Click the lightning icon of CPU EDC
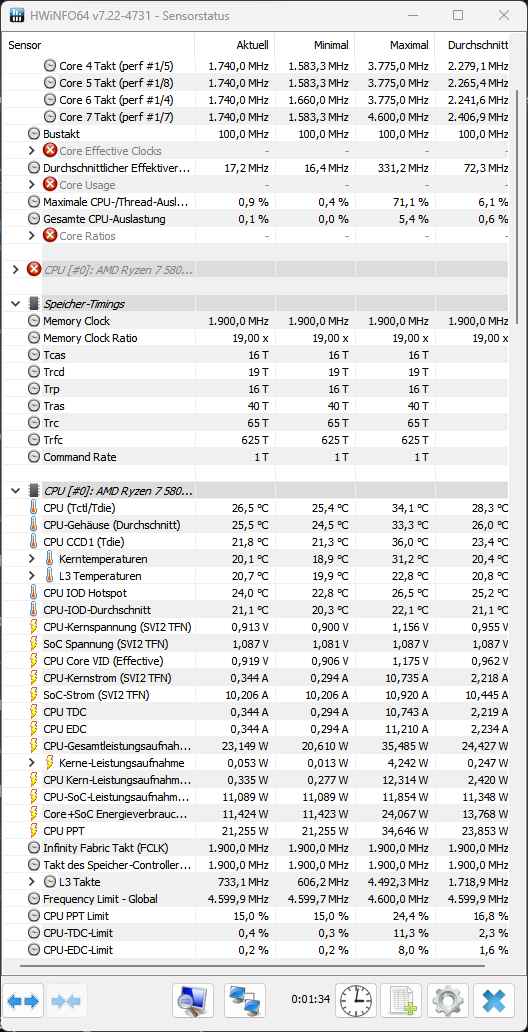This screenshot has width=528, height=1032. coord(34,729)
